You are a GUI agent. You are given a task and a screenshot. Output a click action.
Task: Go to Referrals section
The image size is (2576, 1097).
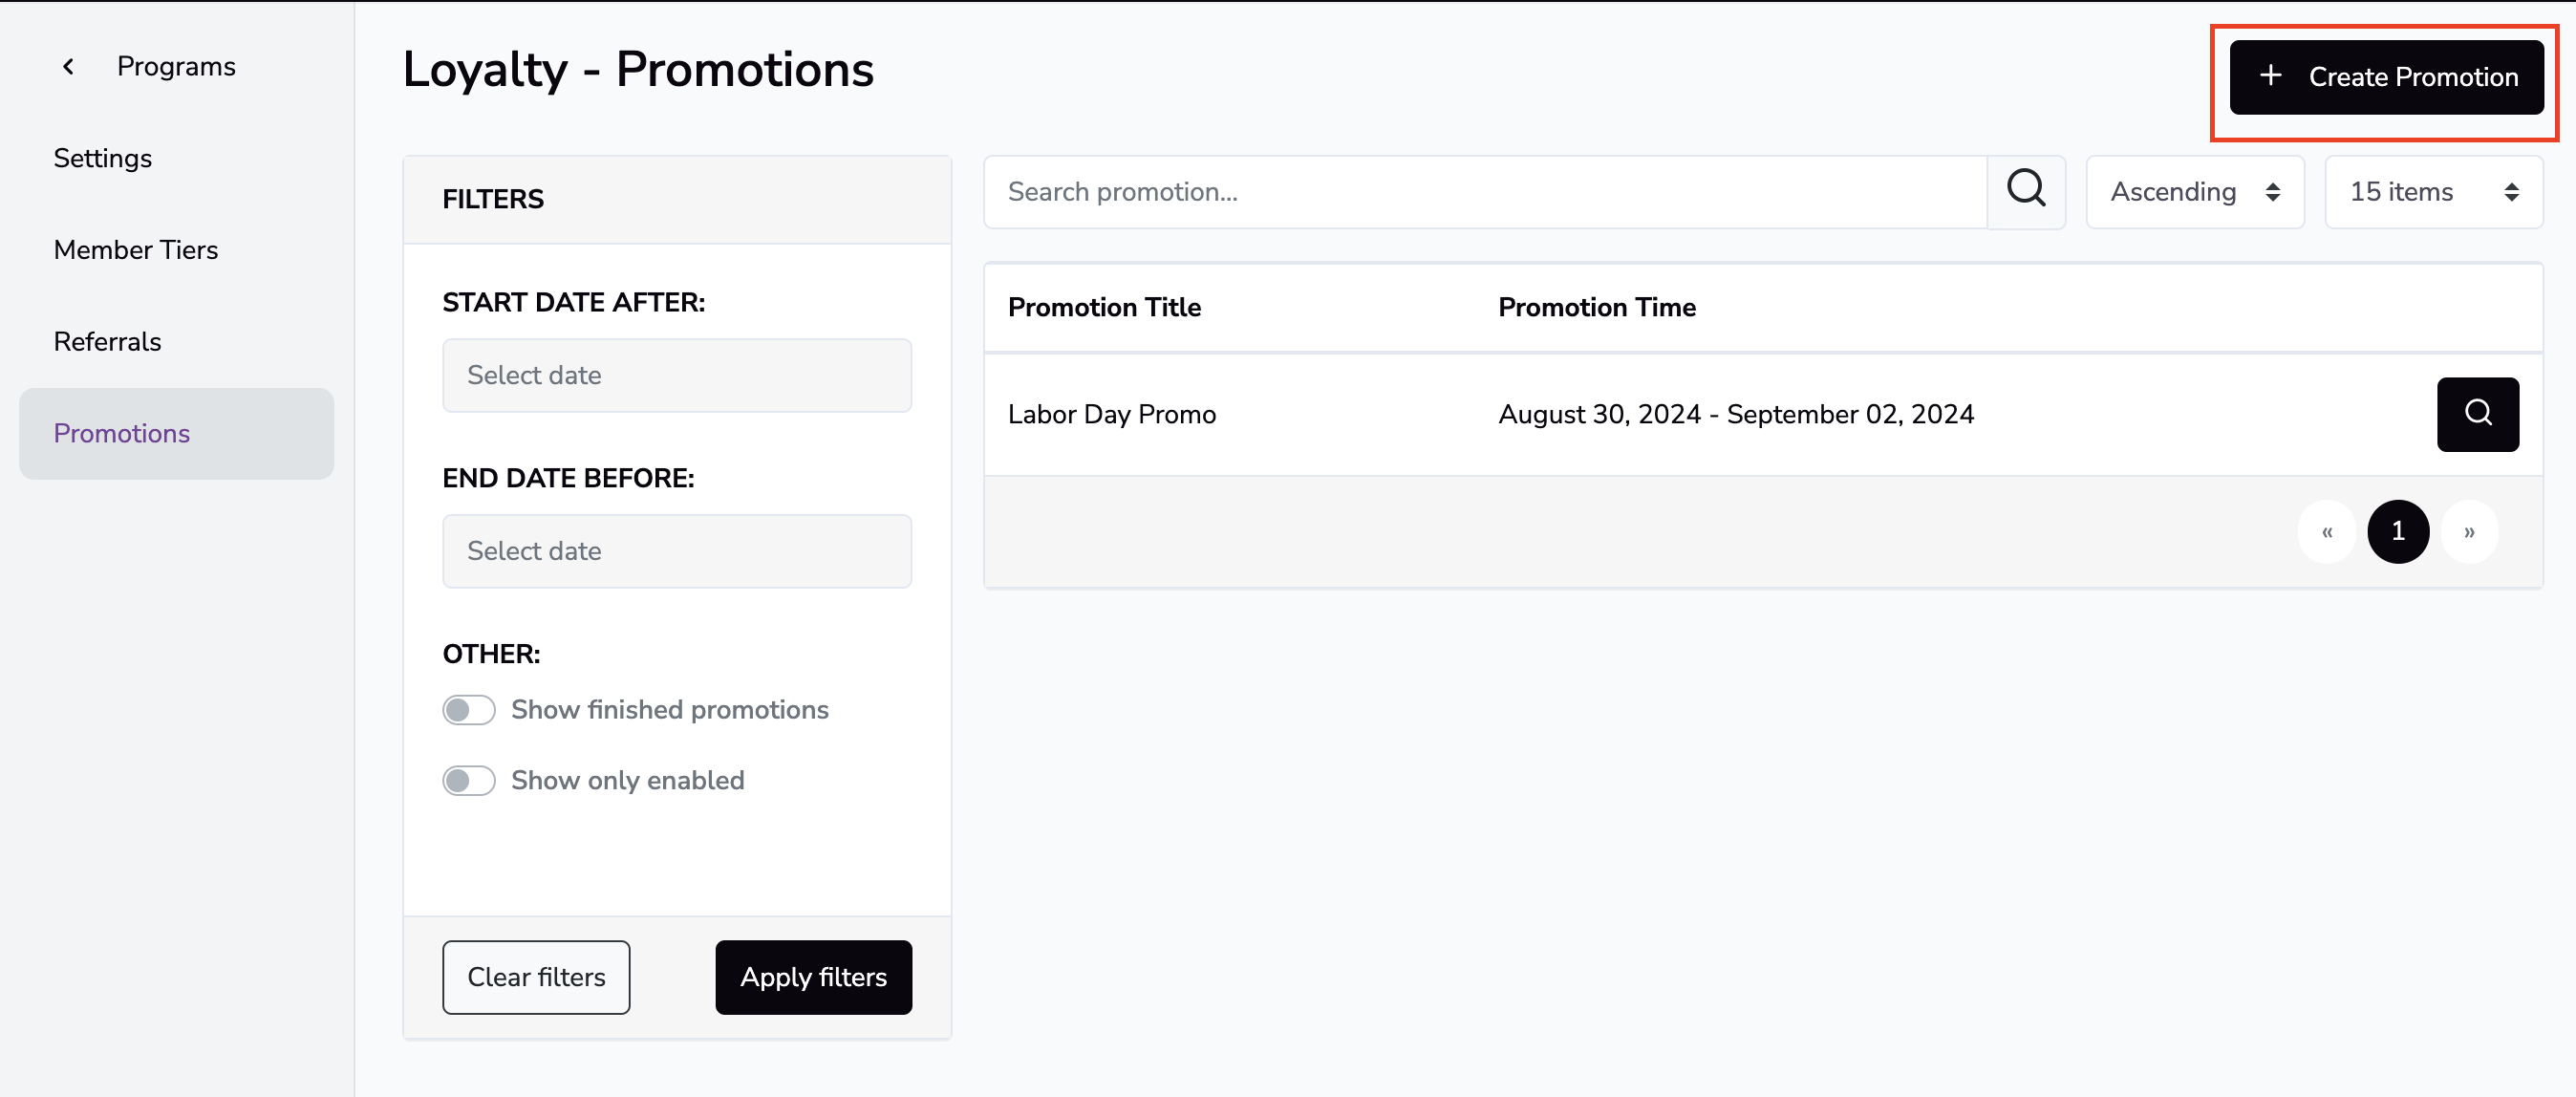(x=107, y=342)
